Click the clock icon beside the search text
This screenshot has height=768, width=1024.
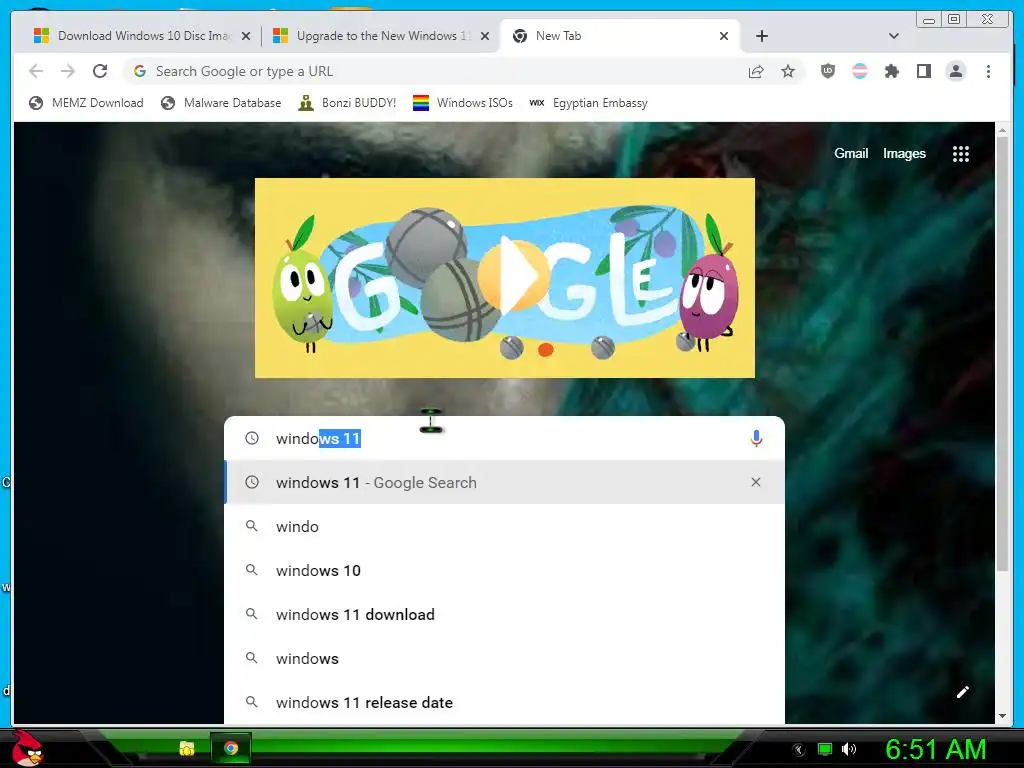[251, 438]
